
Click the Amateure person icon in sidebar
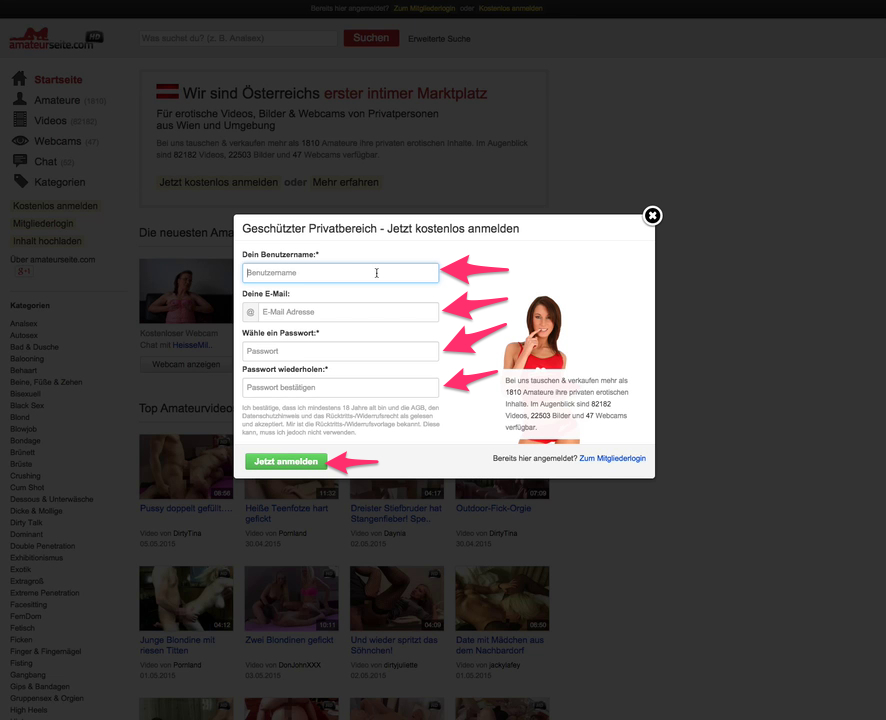19,100
